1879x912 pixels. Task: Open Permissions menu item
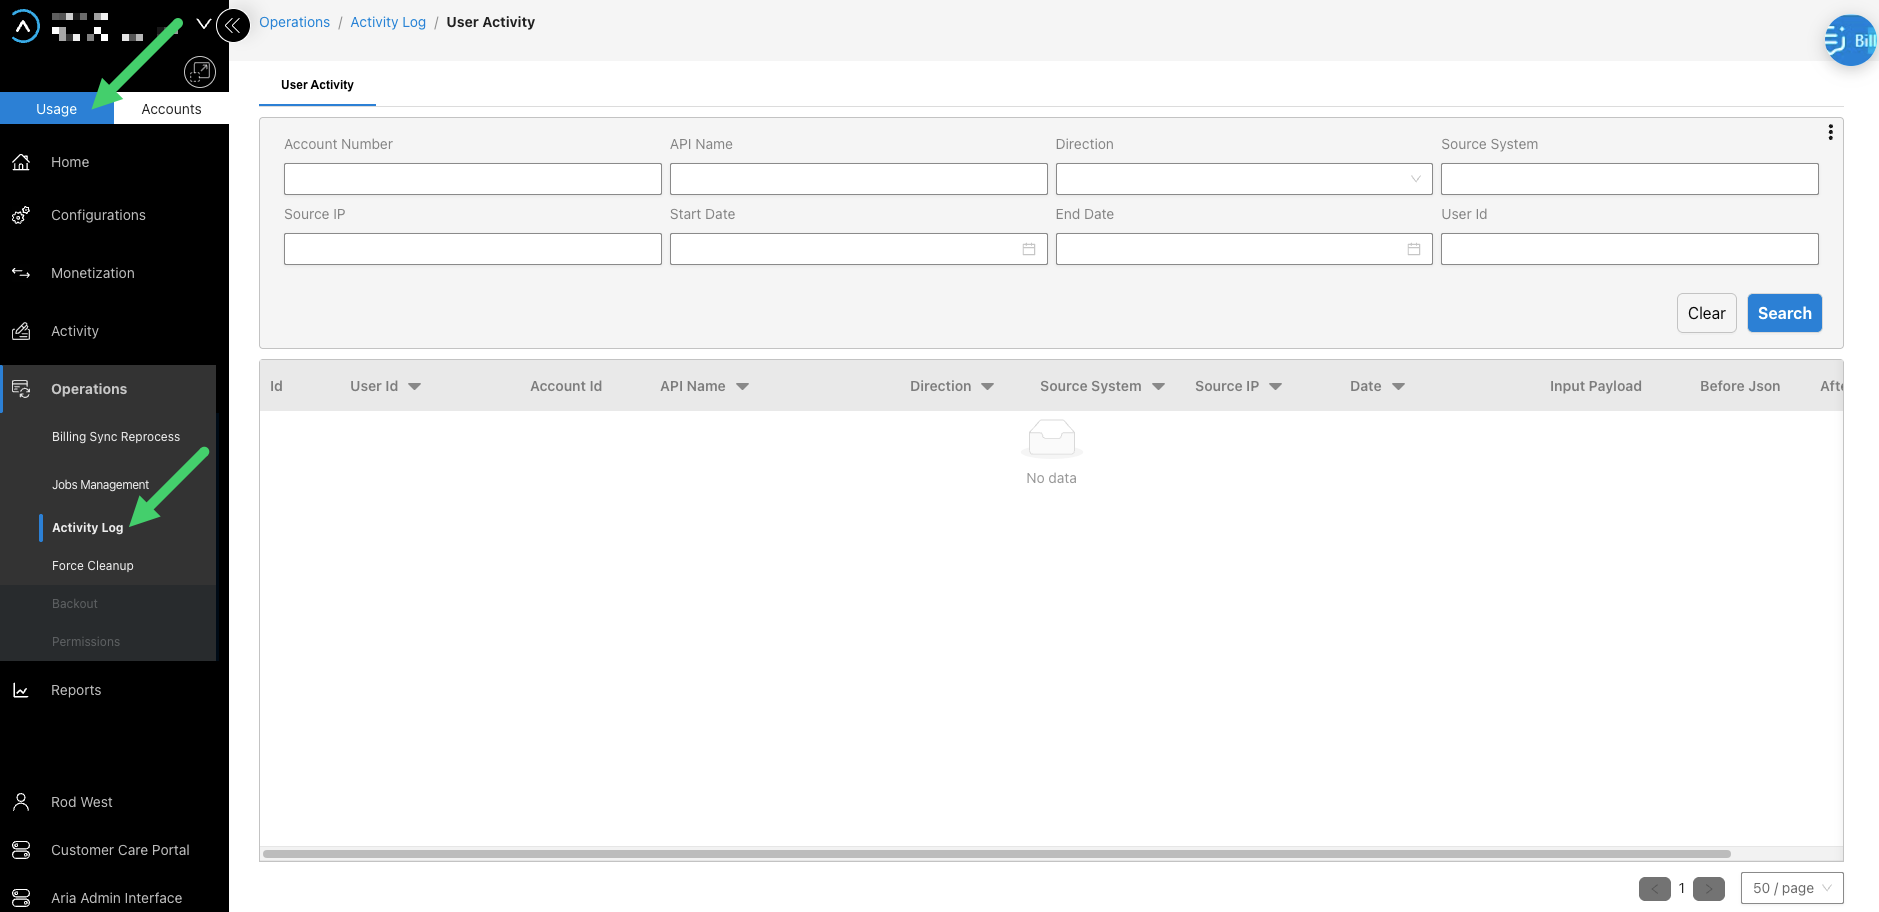pyautogui.click(x=86, y=642)
